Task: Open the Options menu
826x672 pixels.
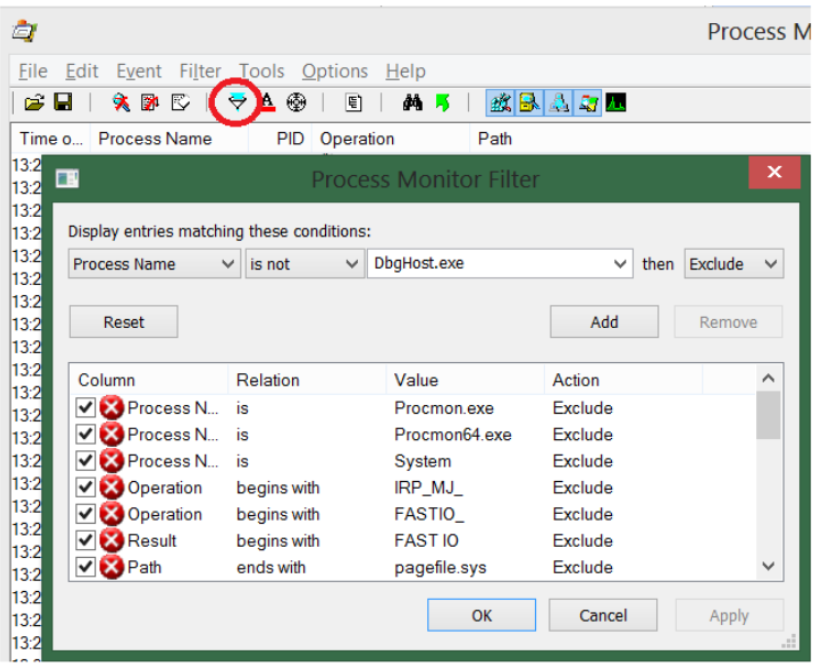Action: pyautogui.click(x=334, y=71)
